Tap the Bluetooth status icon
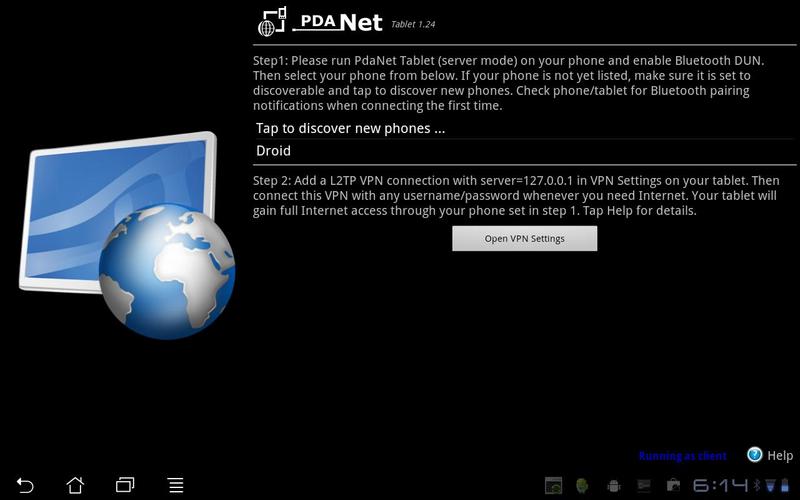This screenshot has width=800, height=500. click(x=757, y=485)
